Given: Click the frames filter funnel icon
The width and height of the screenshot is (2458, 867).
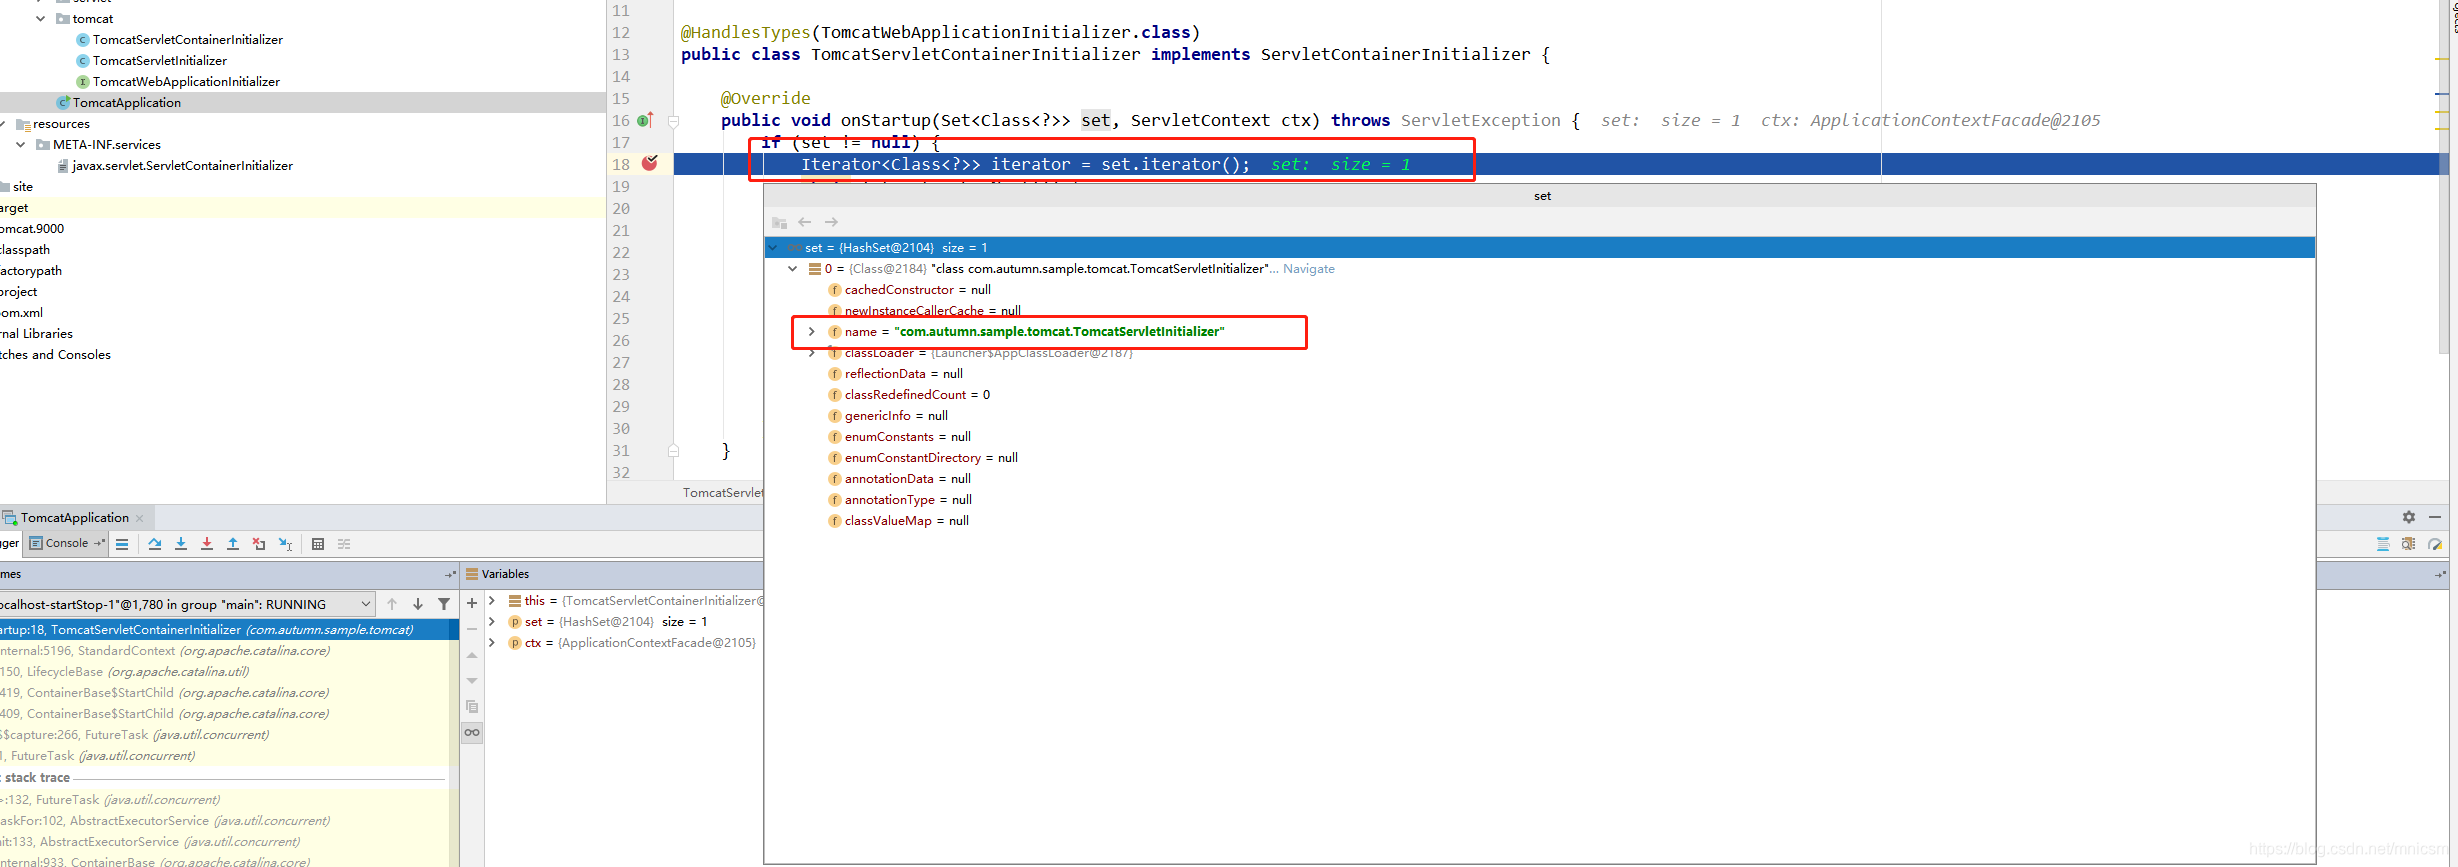Looking at the screenshot, I should [444, 604].
